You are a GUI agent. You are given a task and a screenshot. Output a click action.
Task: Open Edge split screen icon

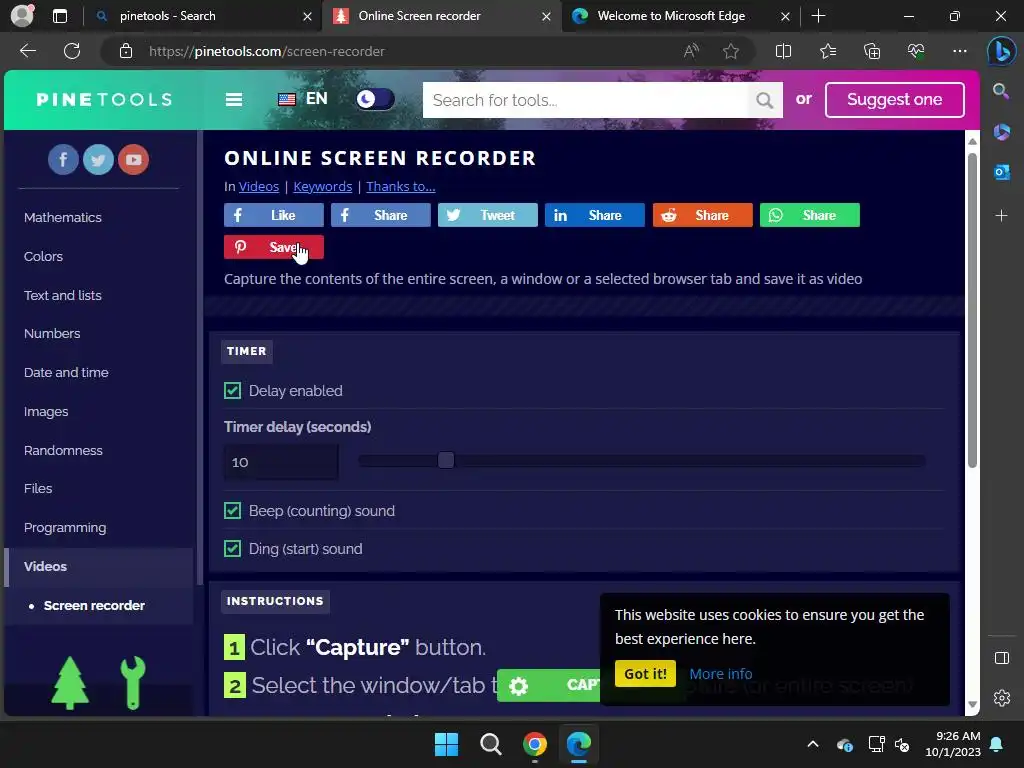click(783, 51)
